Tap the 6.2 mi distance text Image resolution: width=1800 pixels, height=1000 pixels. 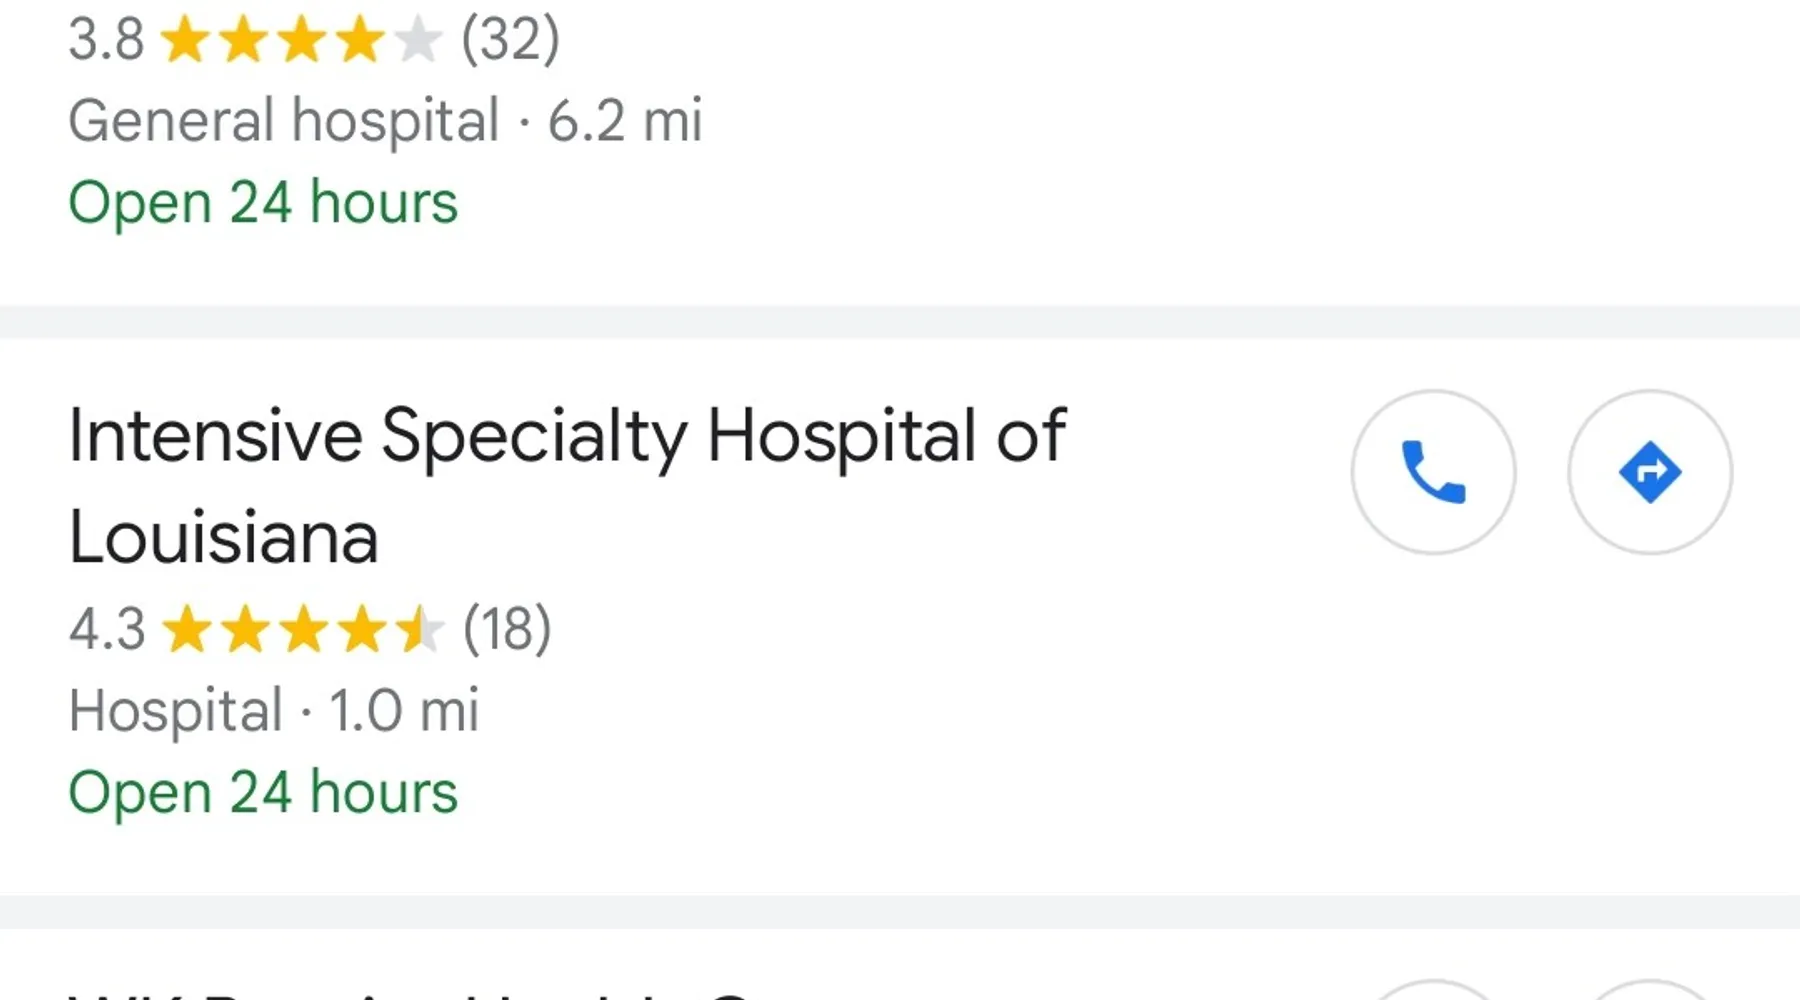[625, 121]
